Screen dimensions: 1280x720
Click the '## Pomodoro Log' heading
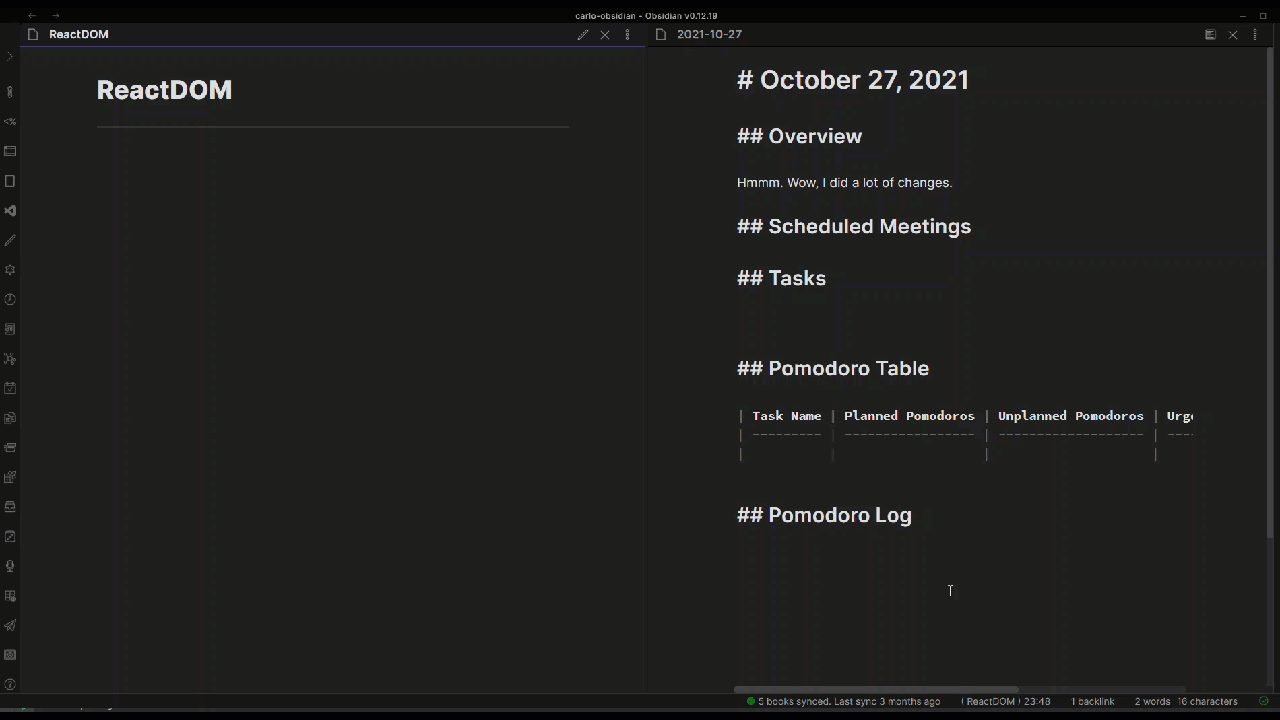824,515
